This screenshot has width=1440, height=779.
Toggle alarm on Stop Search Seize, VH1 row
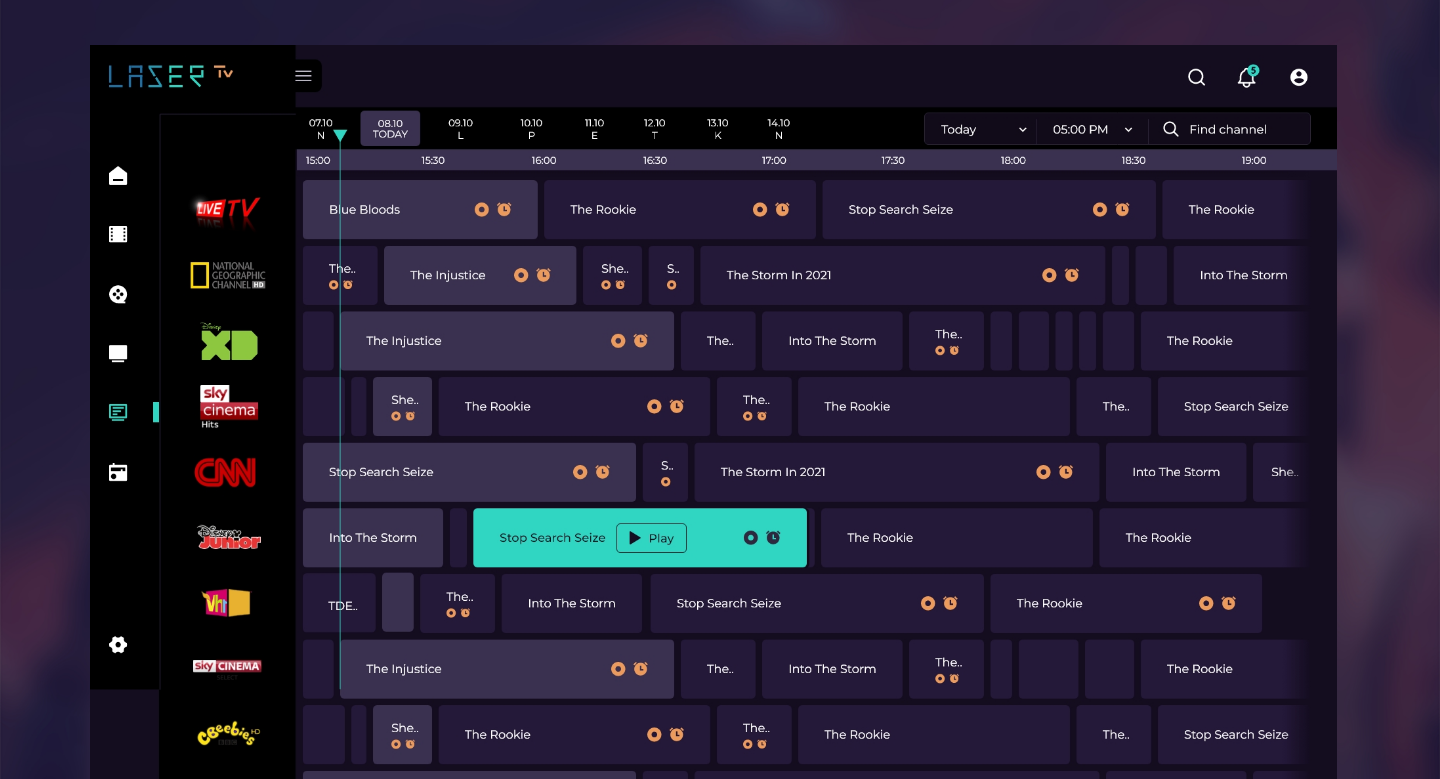951,603
